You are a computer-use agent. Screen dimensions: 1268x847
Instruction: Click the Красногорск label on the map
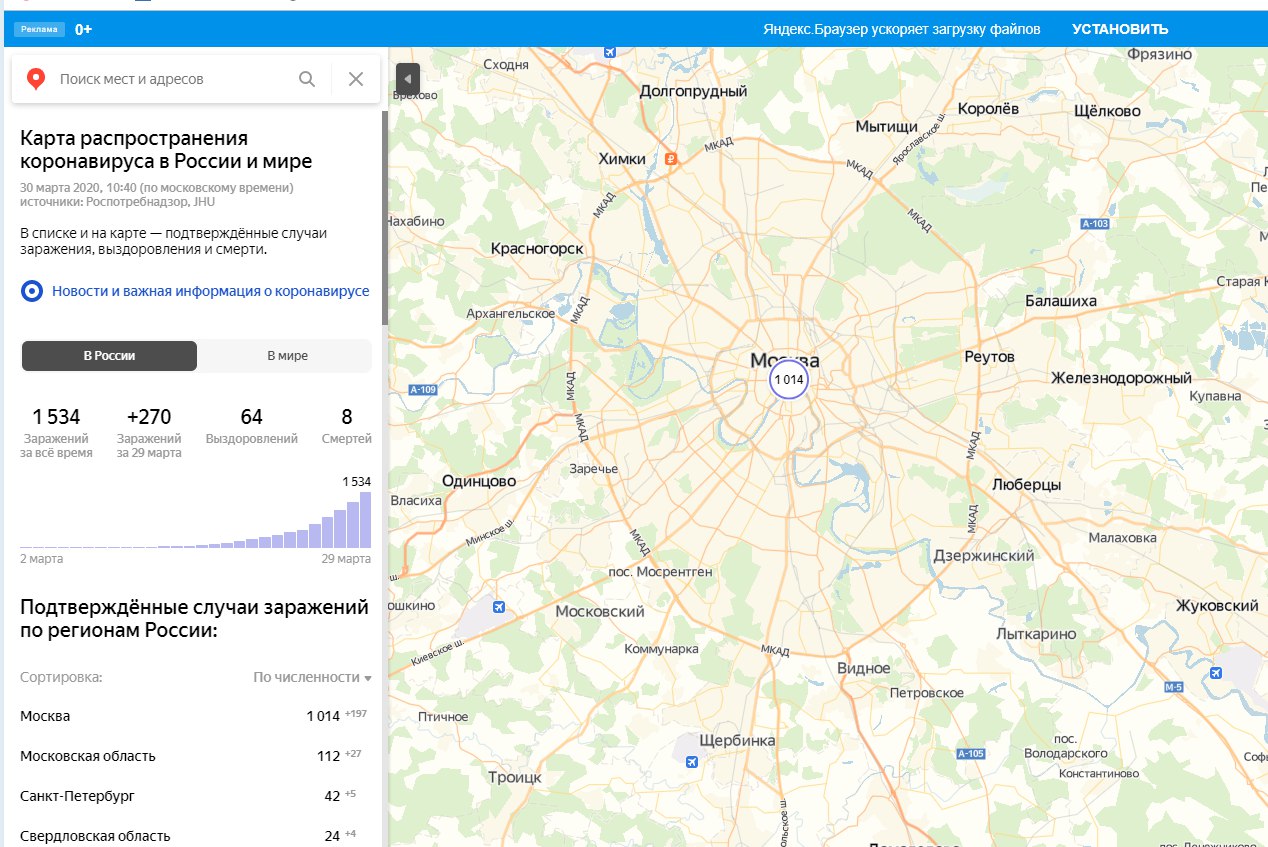pos(537,249)
